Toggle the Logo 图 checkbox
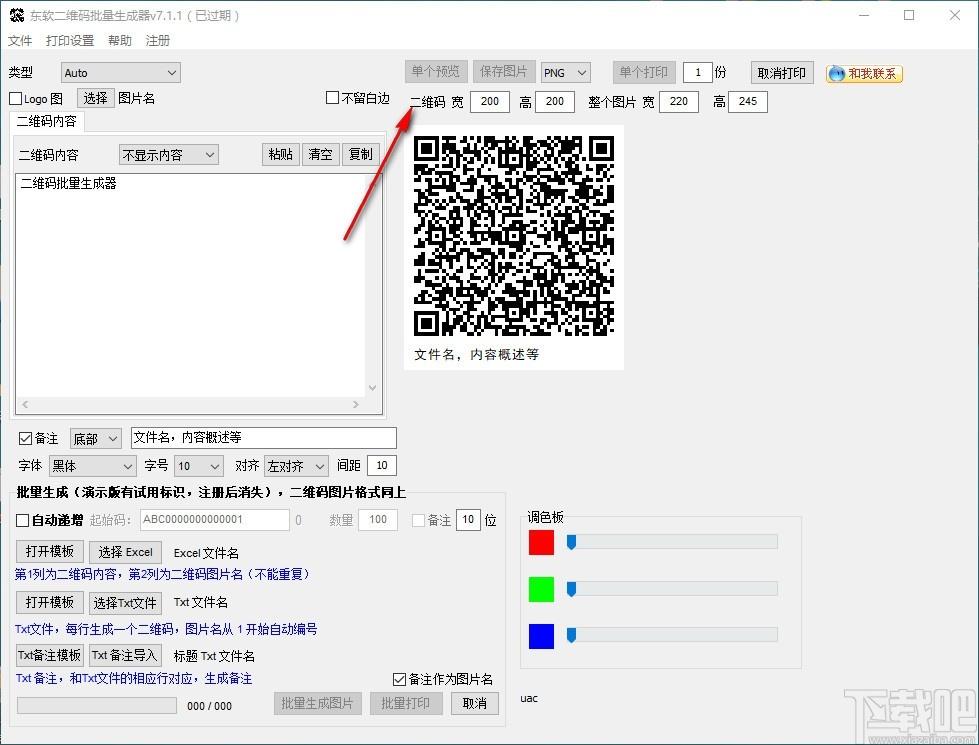The image size is (979, 745). (16, 99)
